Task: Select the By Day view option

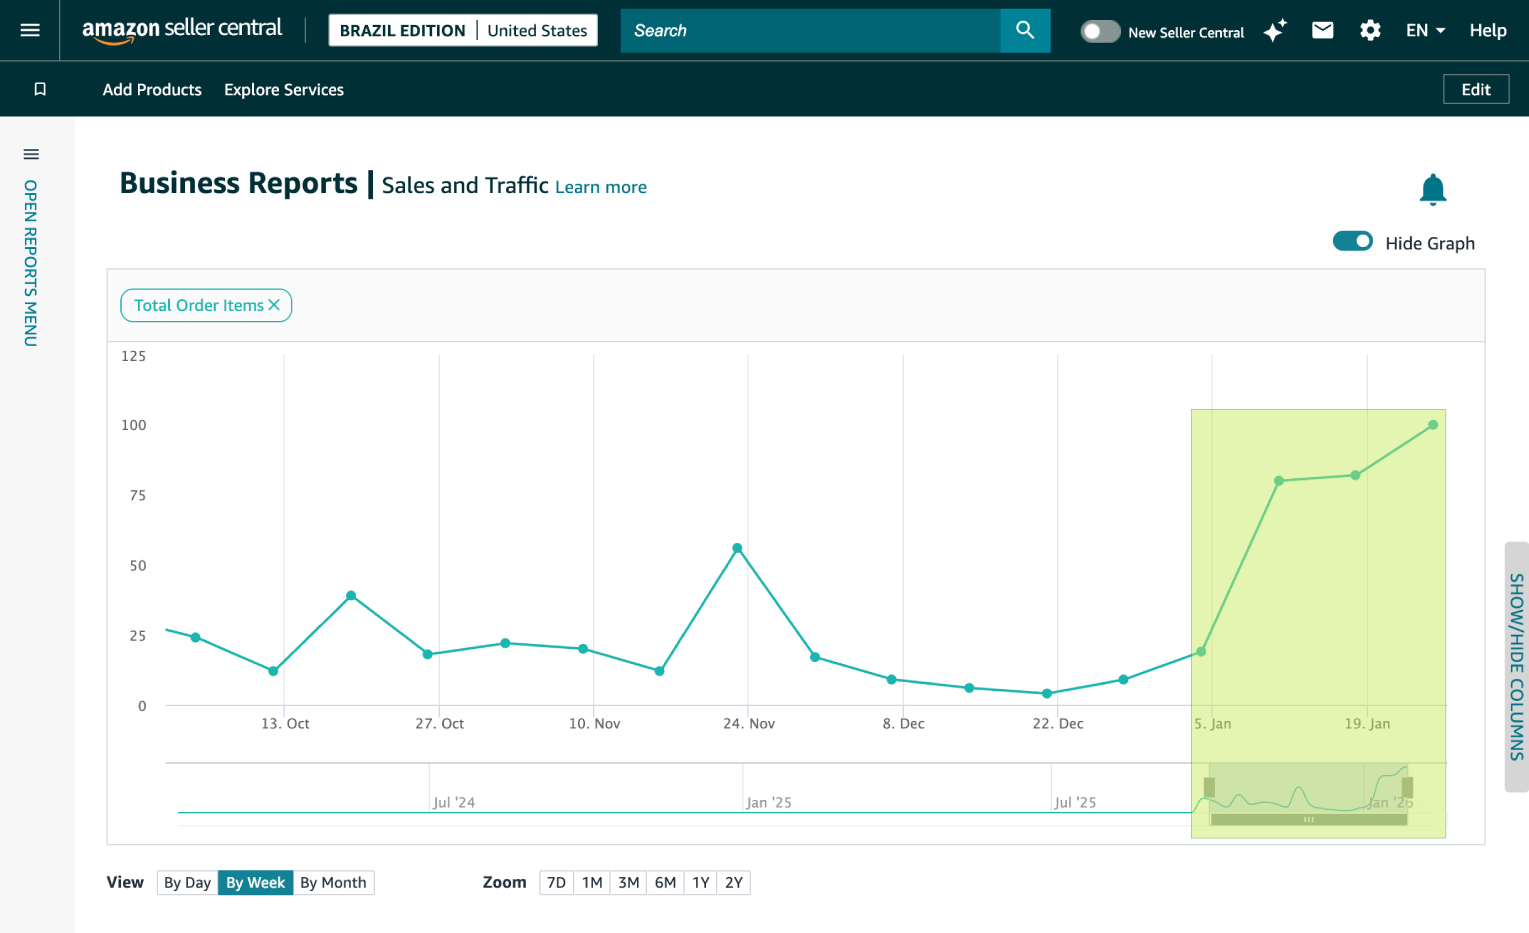Action: coord(187,882)
